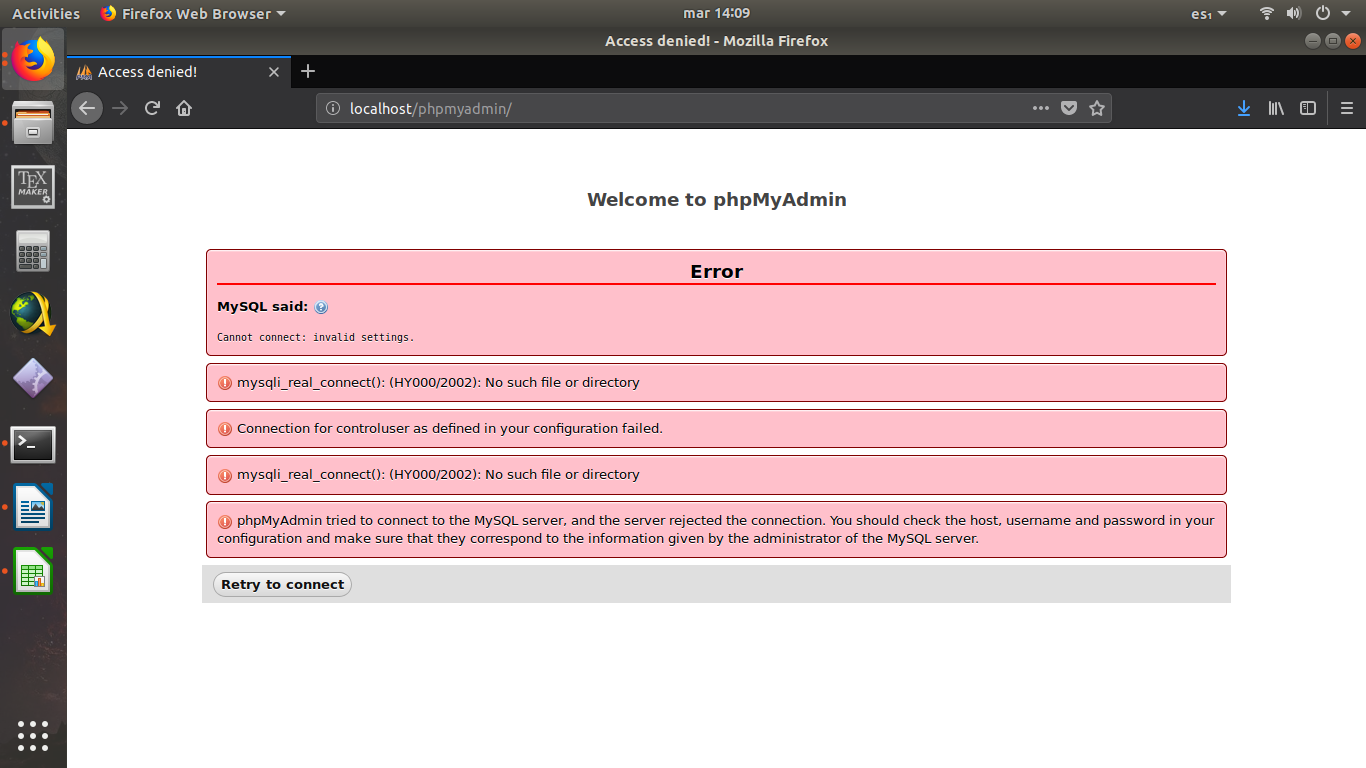Toggle the Firefox sidebar view
This screenshot has height=768, width=1366.
(x=1308, y=108)
